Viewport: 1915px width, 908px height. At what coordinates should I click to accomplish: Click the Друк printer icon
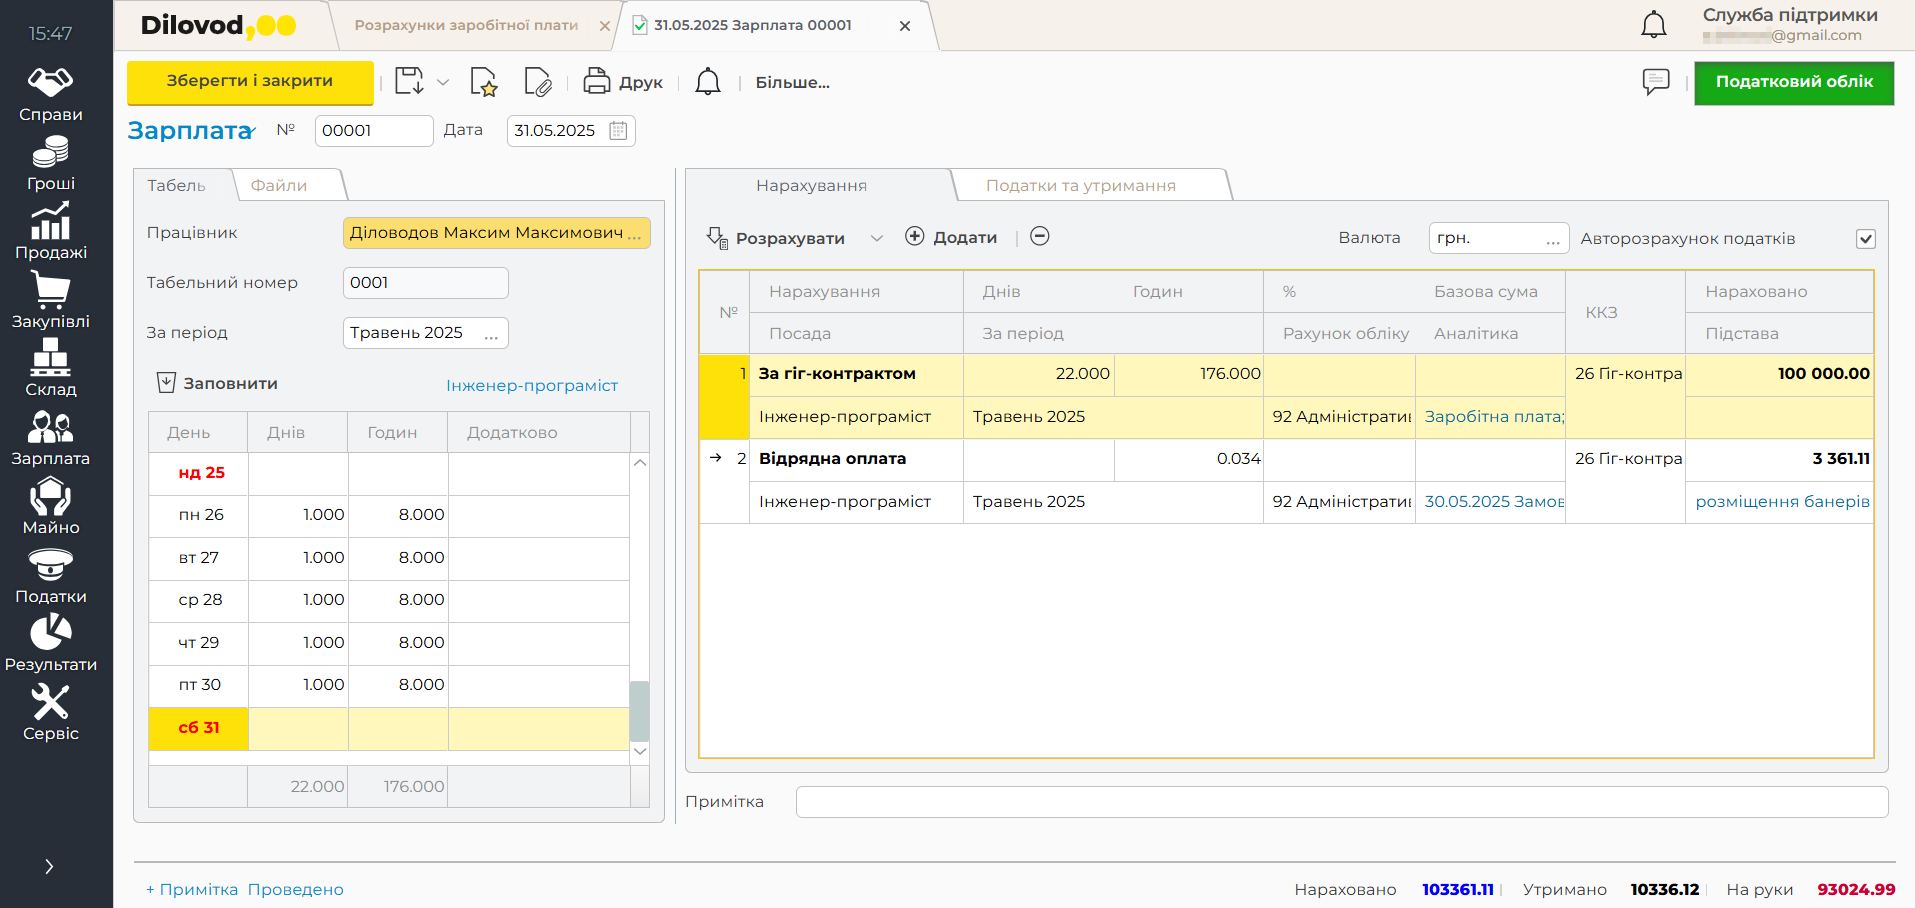point(597,82)
